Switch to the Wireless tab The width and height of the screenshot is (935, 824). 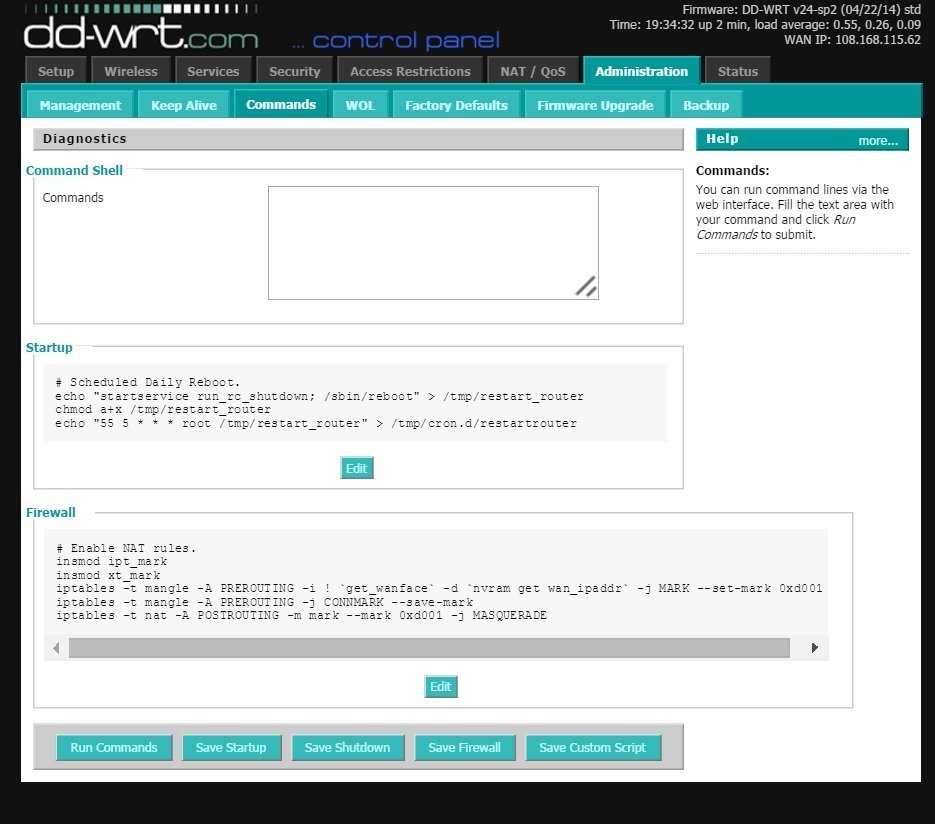[x=130, y=70]
